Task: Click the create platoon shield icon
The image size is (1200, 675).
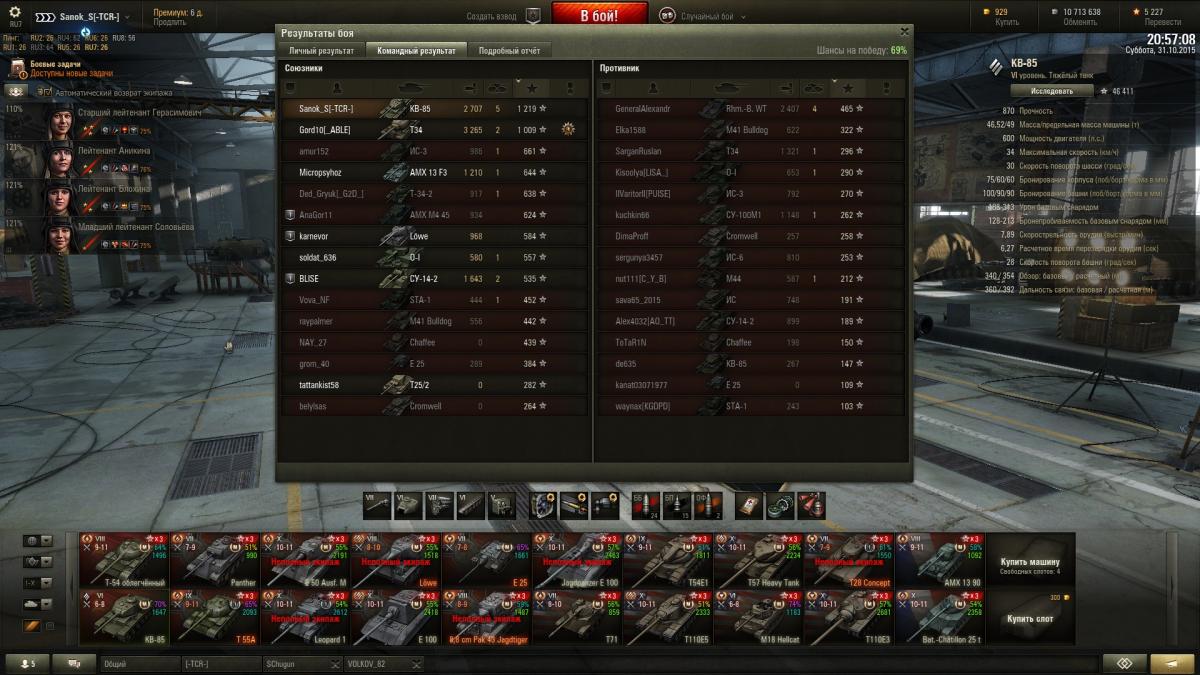Action: pos(533,16)
